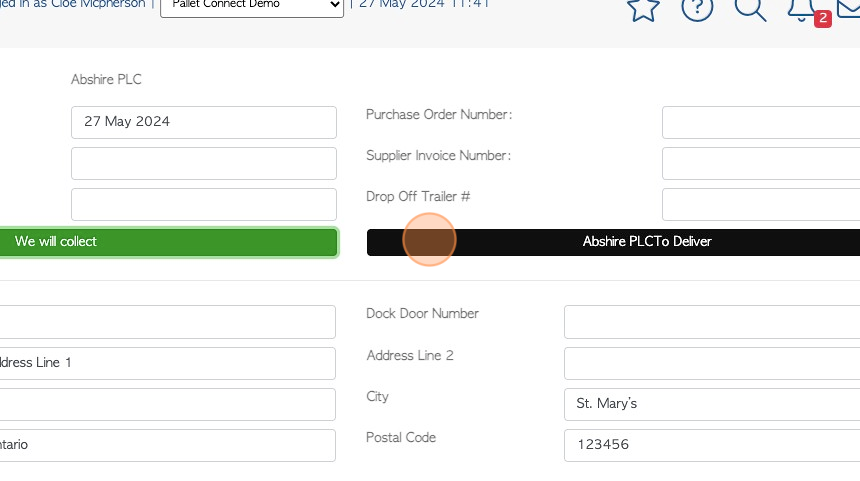This screenshot has height=481, width=860.
Task: Click the Drop Off Trailer # field
Action: (x=760, y=204)
